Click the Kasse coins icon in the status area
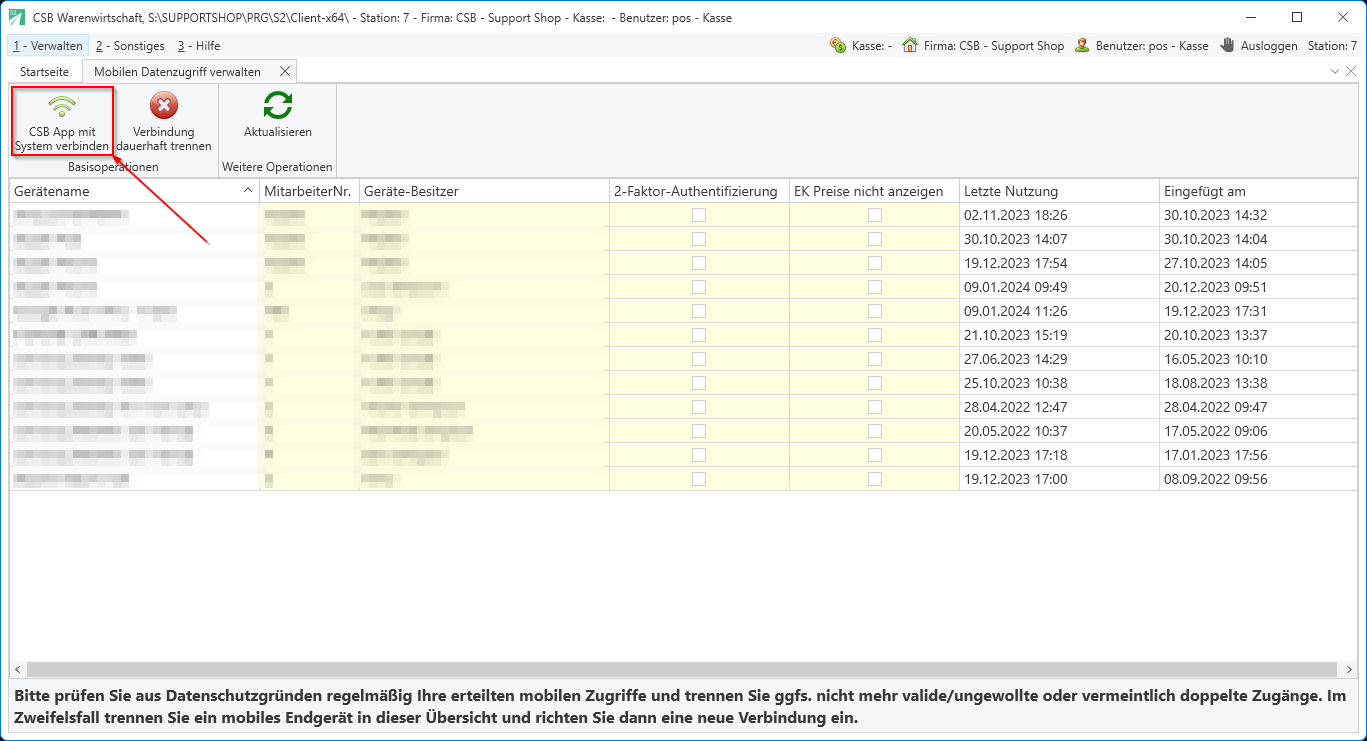The image size is (1367, 741). [838, 45]
